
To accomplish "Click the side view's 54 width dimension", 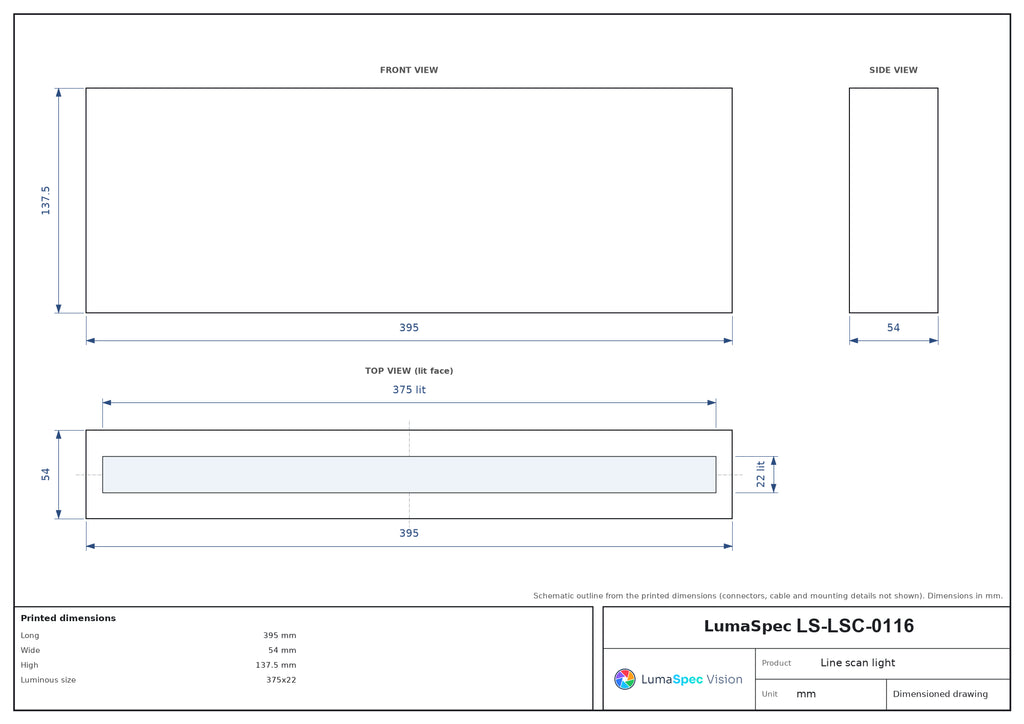I will click(893, 328).
